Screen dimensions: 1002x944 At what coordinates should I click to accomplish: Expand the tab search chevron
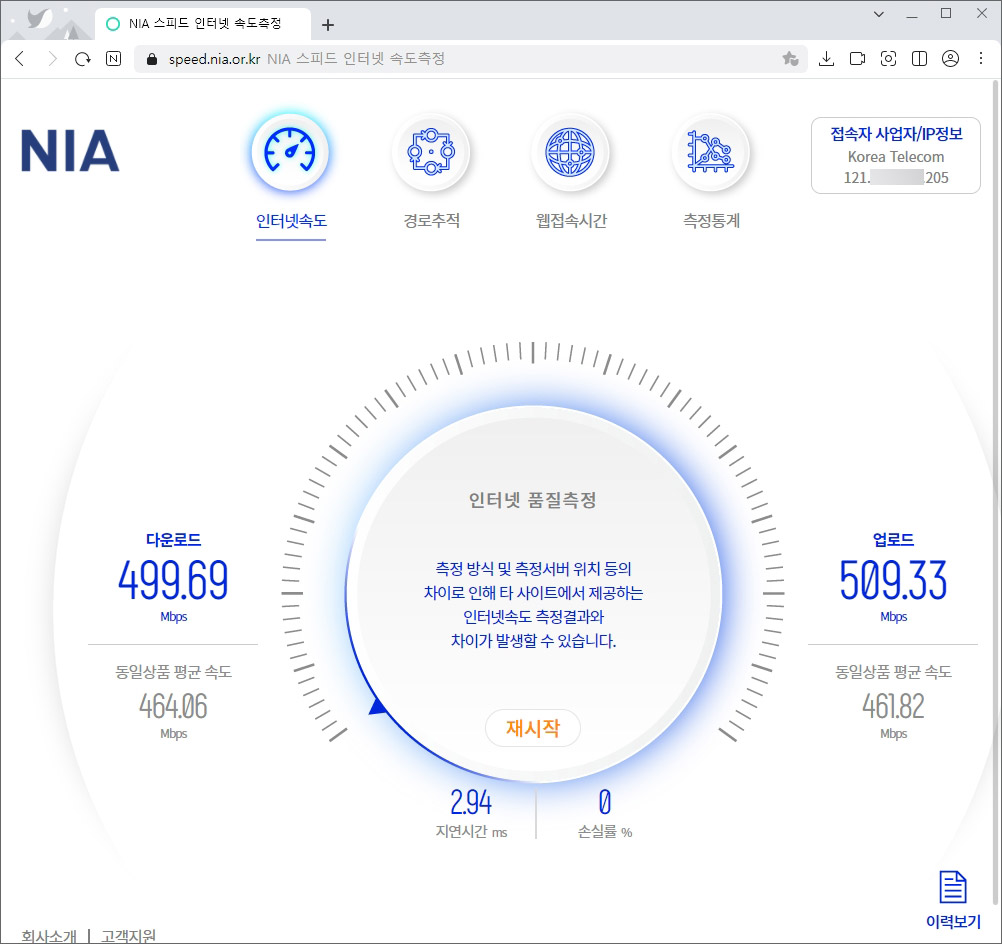(x=879, y=14)
